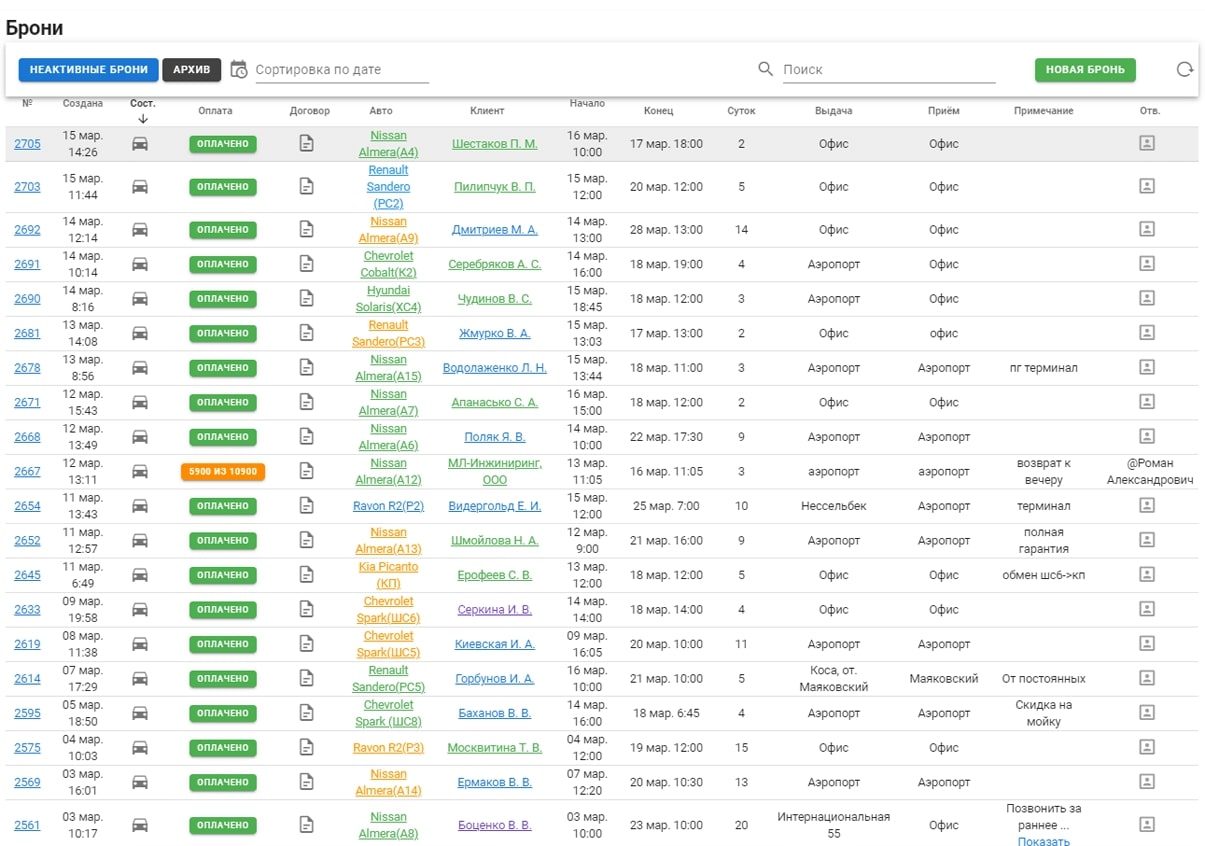Click the Создана column header
This screenshot has width=1205, height=846.
(x=82, y=104)
